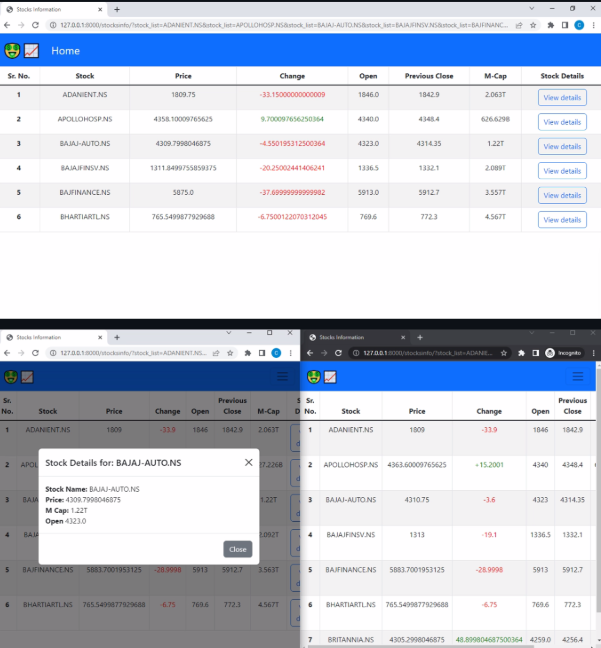
Task: Open the Chrome menu in top browser window
Action: 594,25
